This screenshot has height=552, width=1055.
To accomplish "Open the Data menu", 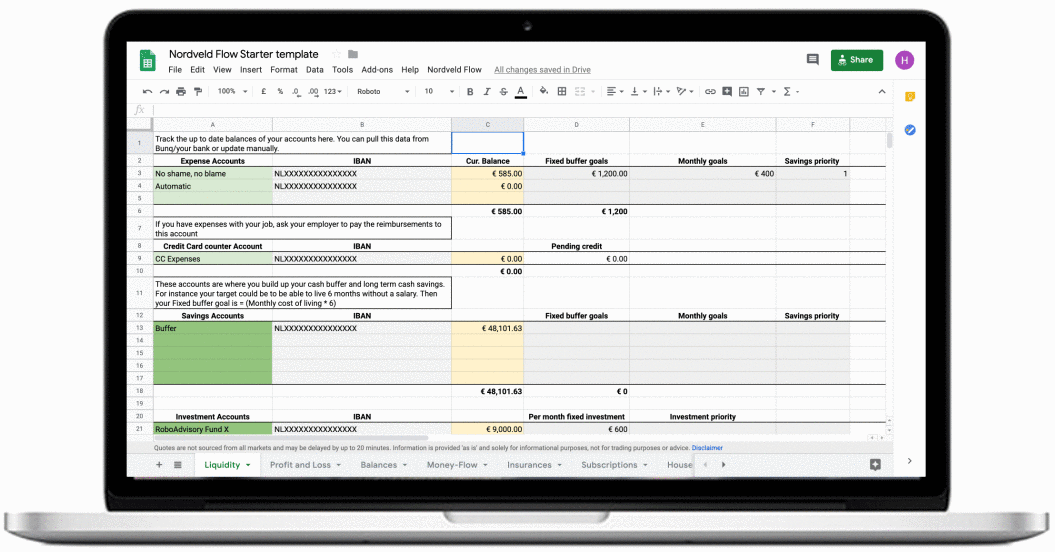I will (x=315, y=70).
